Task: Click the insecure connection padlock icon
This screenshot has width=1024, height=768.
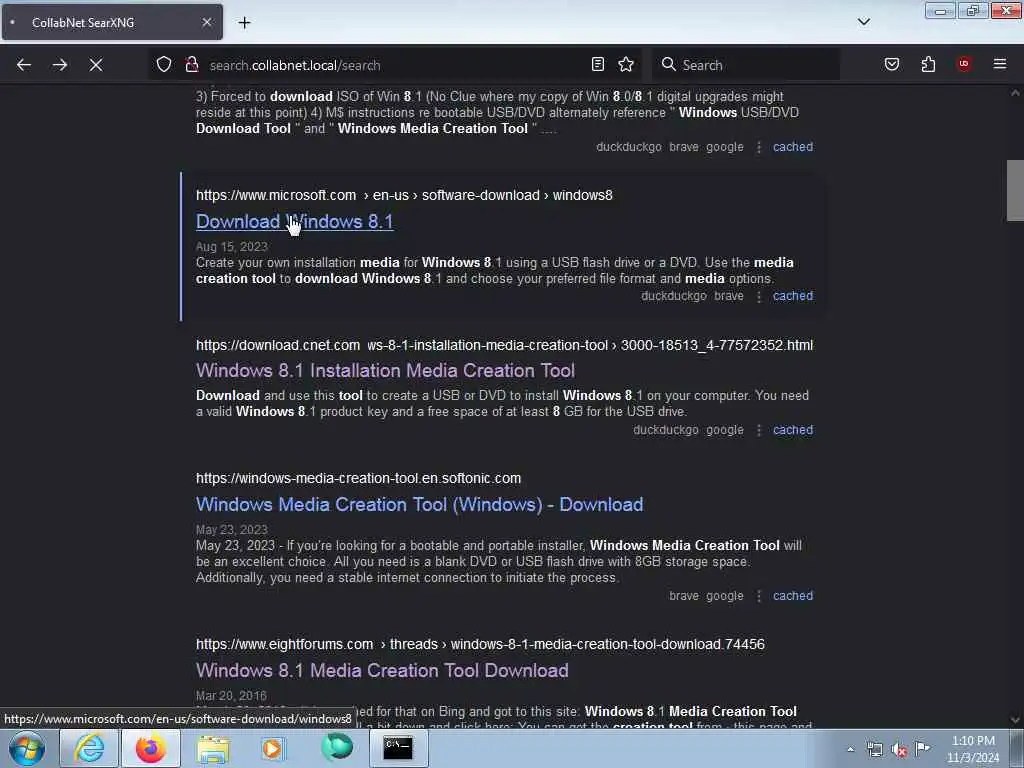Action: tap(191, 64)
